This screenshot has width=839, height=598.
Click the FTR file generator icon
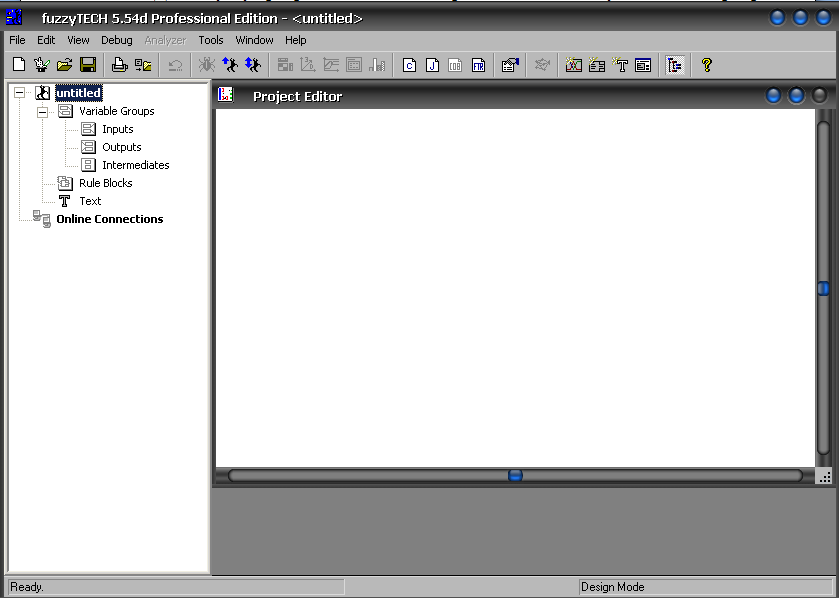click(478, 65)
